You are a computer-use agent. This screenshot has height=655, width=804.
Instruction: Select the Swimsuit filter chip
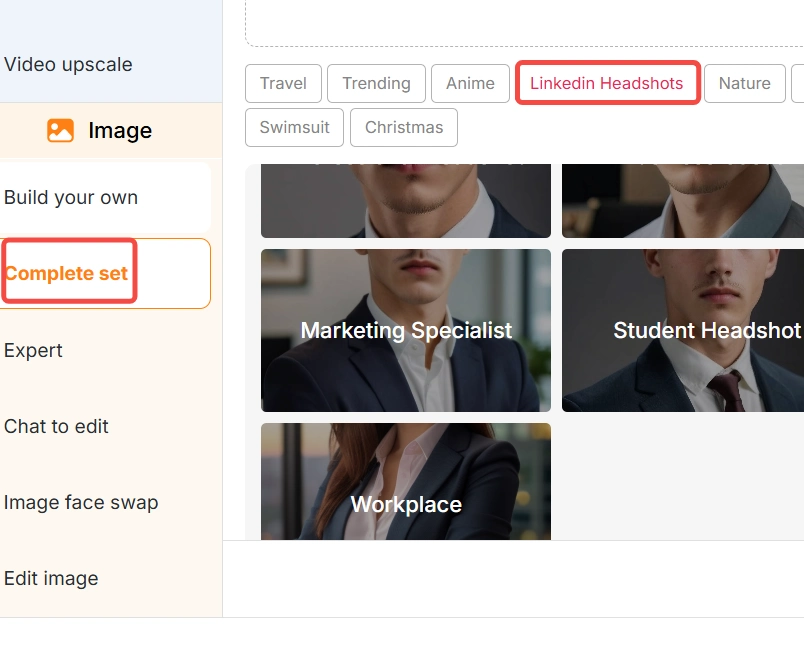293,128
